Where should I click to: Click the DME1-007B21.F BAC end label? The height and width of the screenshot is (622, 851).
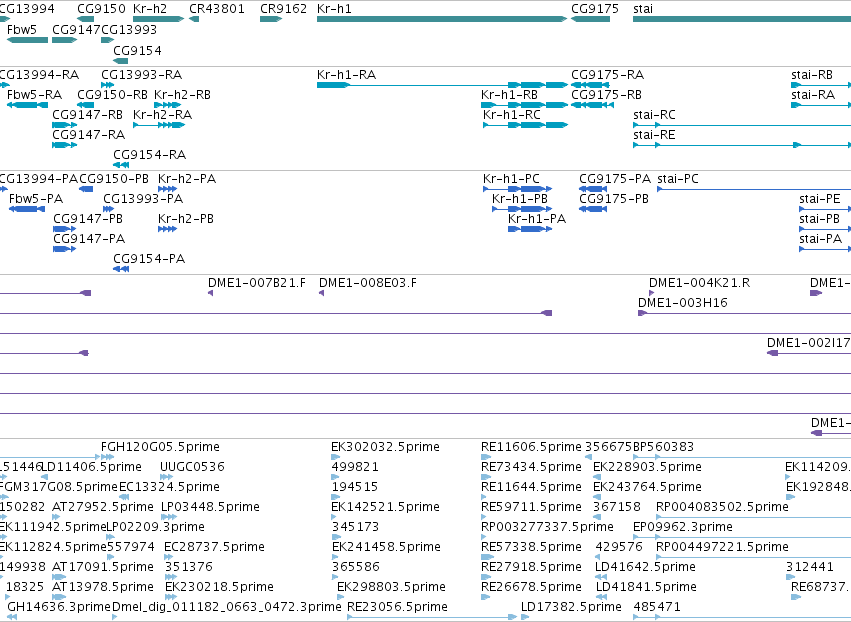pos(257,283)
